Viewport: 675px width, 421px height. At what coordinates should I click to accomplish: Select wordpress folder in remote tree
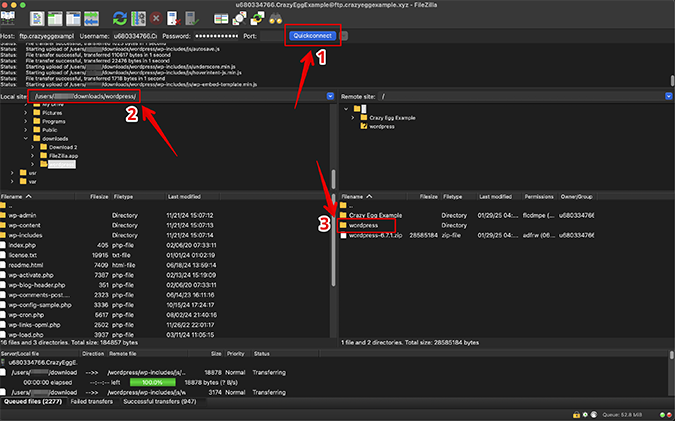coord(382,126)
